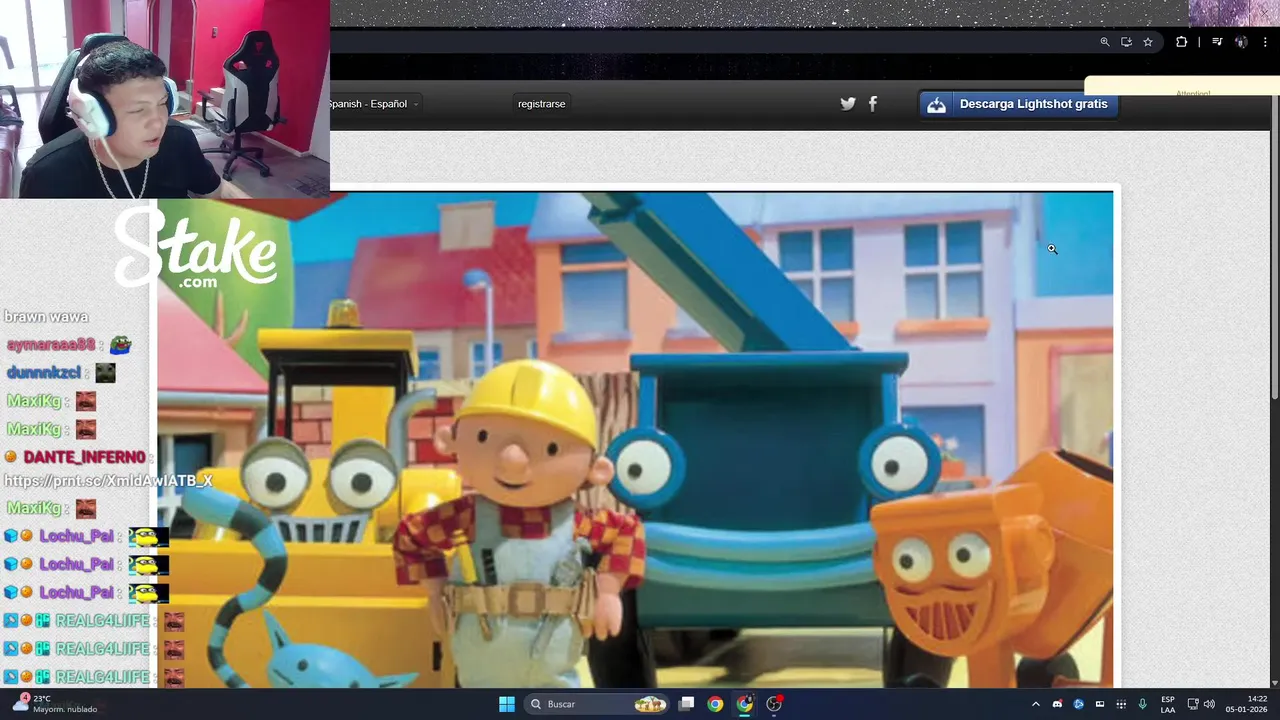Click aymaraaa88 username in chat
Image resolution: width=1280 pixels, height=720 pixels.
click(51, 345)
